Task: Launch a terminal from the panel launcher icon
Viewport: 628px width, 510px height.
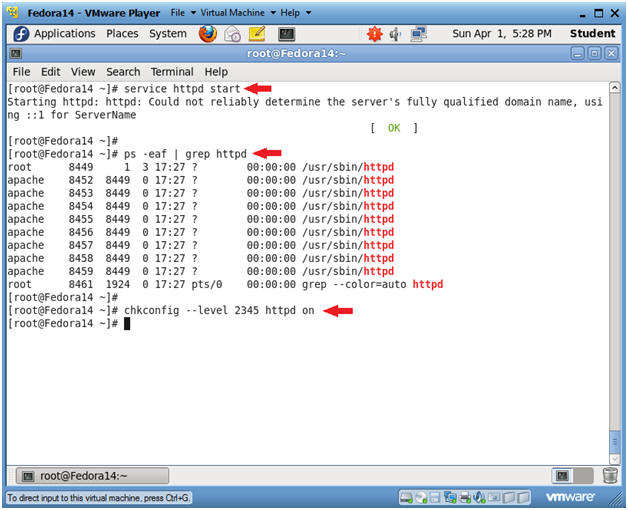Action: [286, 34]
